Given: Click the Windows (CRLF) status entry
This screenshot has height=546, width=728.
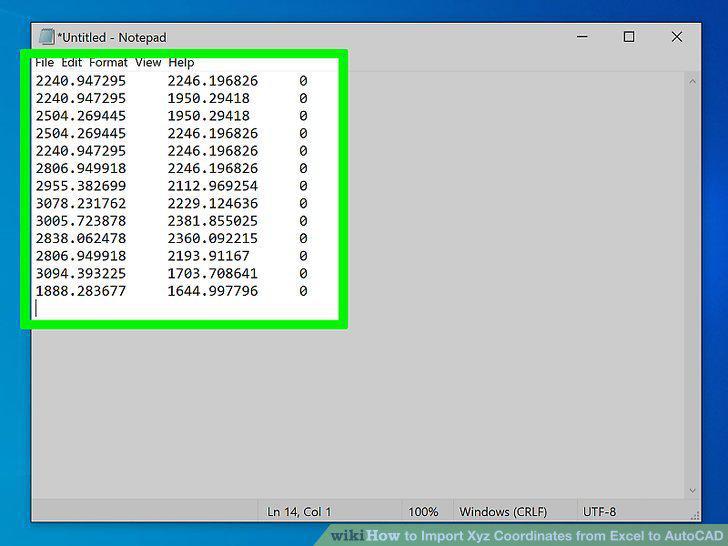Looking at the screenshot, I should point(503,512).
